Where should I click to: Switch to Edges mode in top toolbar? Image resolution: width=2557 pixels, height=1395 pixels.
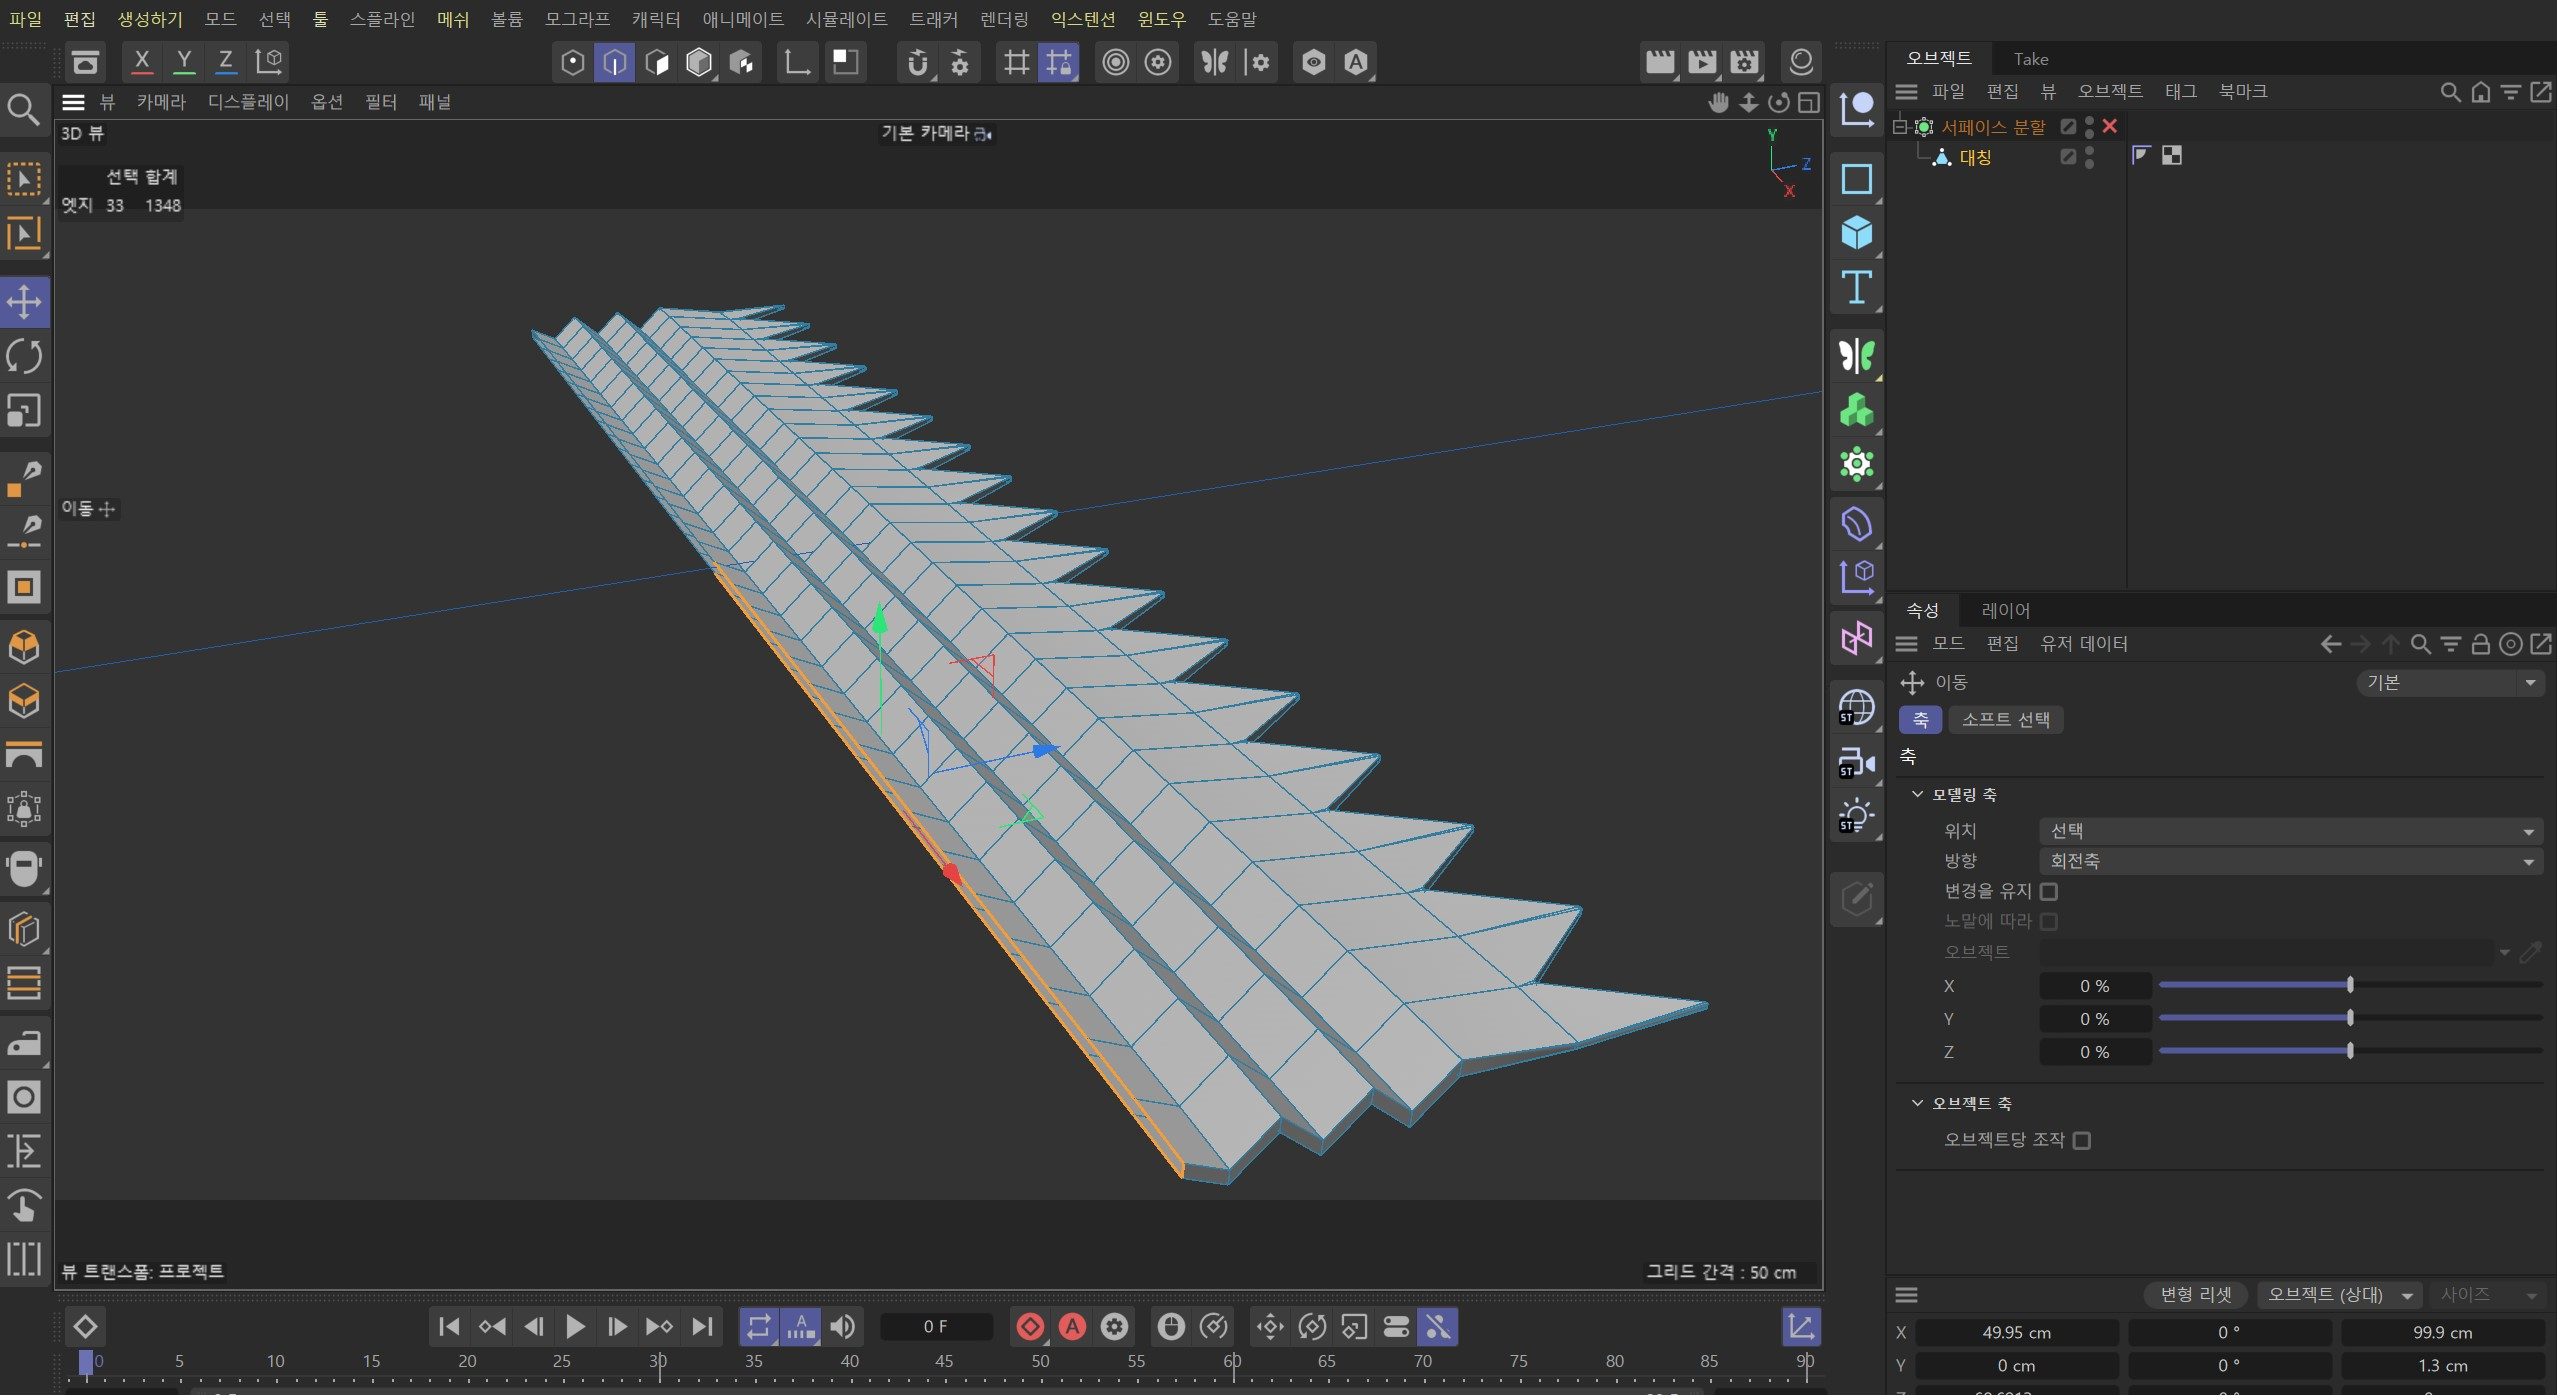614,63
